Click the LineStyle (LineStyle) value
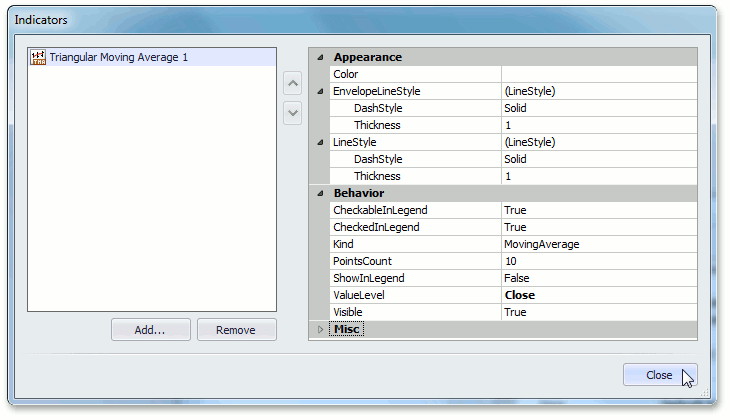 point(599,142)
